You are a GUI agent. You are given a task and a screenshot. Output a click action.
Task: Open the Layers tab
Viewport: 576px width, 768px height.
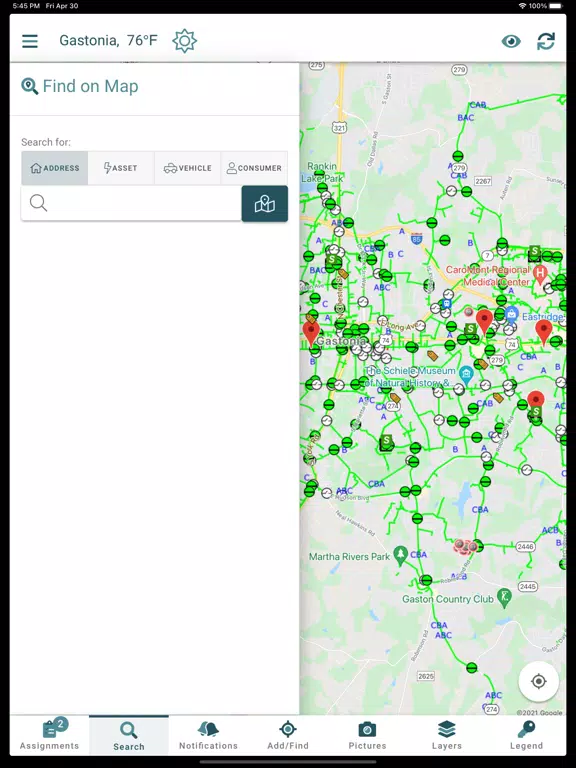pyautogui.click(x=447, y=736)
